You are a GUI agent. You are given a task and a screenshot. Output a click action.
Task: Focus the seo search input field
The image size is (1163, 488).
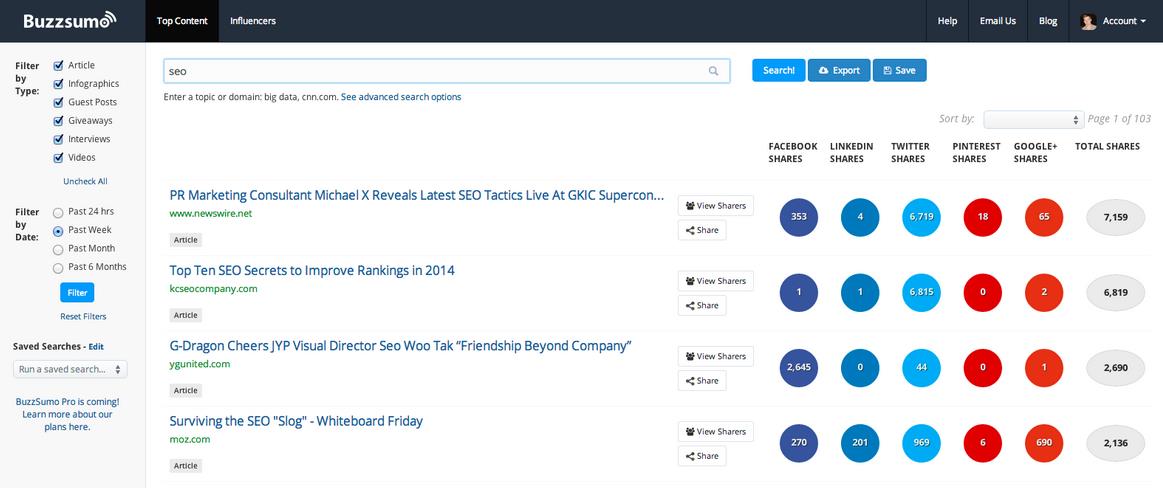(x=447, y=71)
